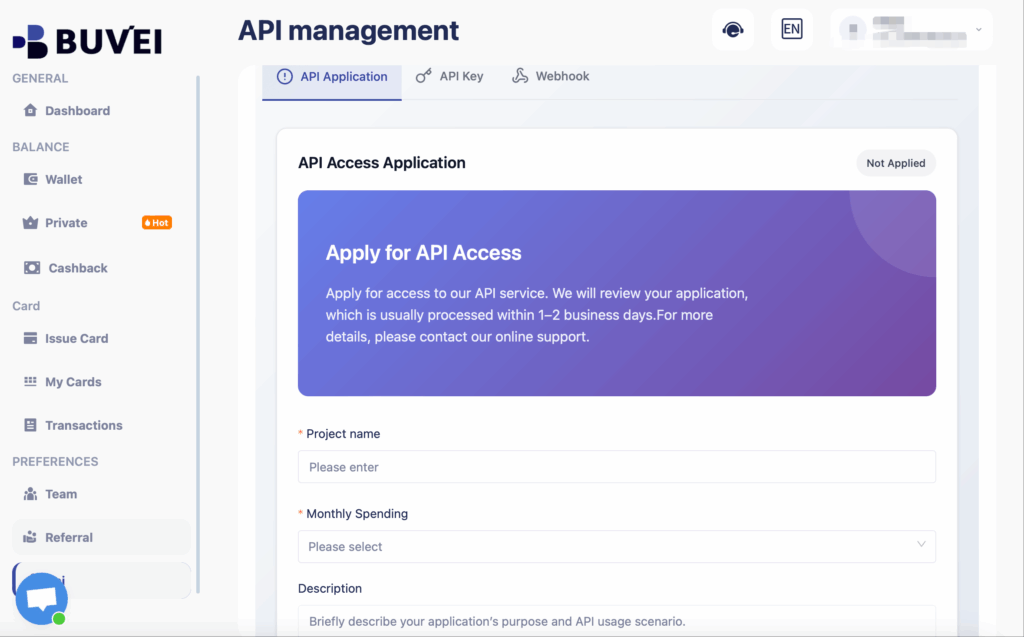Viewport: 1024px width, 637px height.
Task: Switch language with the EN button
Action: pyautogui.click(x=791, y=30)
